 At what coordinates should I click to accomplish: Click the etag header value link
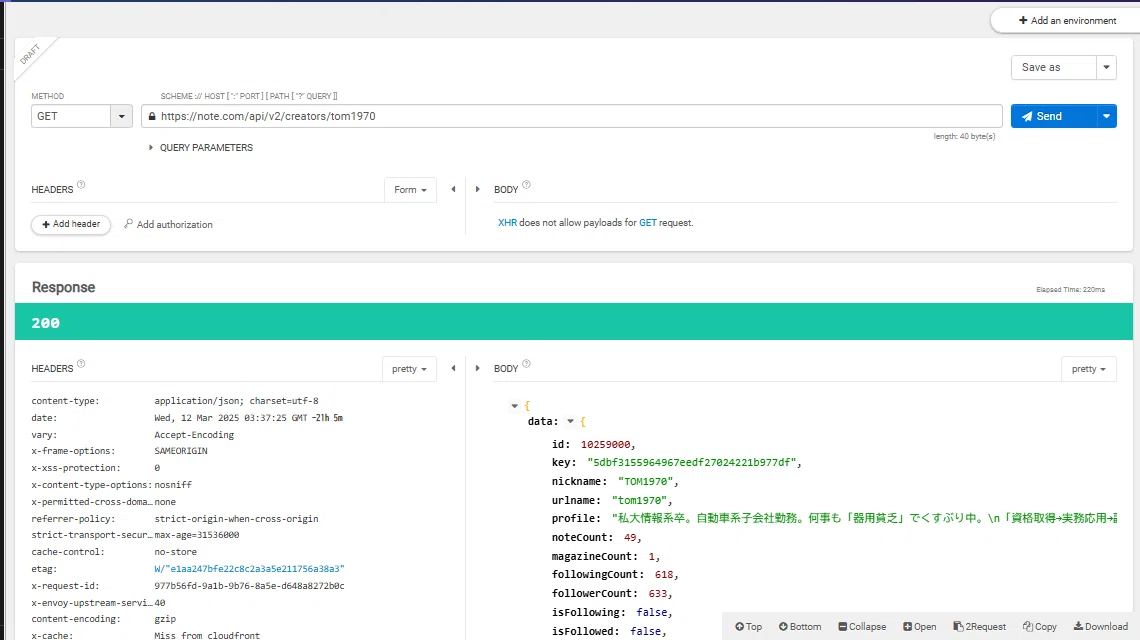[x=249, y=569]
